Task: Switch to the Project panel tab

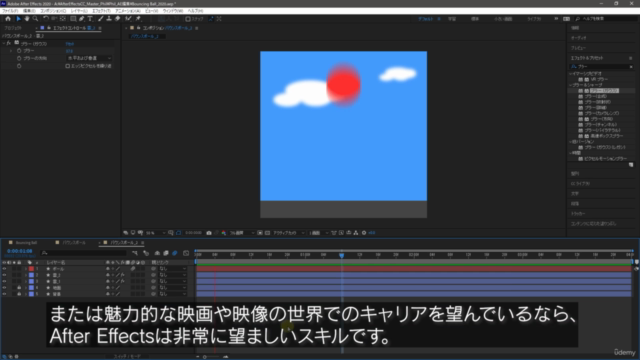Action: click(x=13, y=28)
